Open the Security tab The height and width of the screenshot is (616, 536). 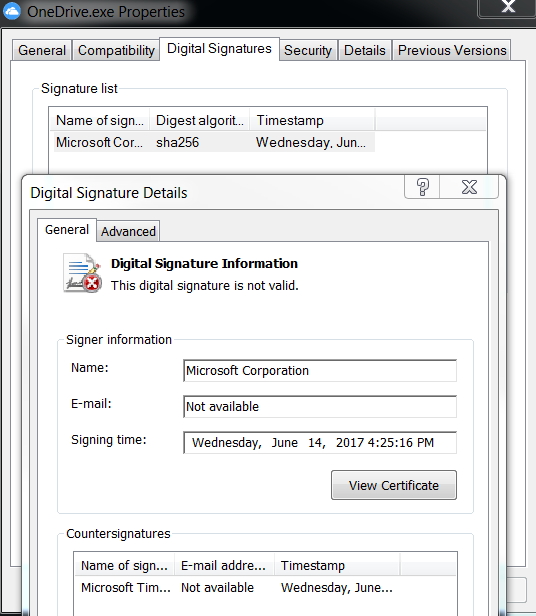click(308, 50)
